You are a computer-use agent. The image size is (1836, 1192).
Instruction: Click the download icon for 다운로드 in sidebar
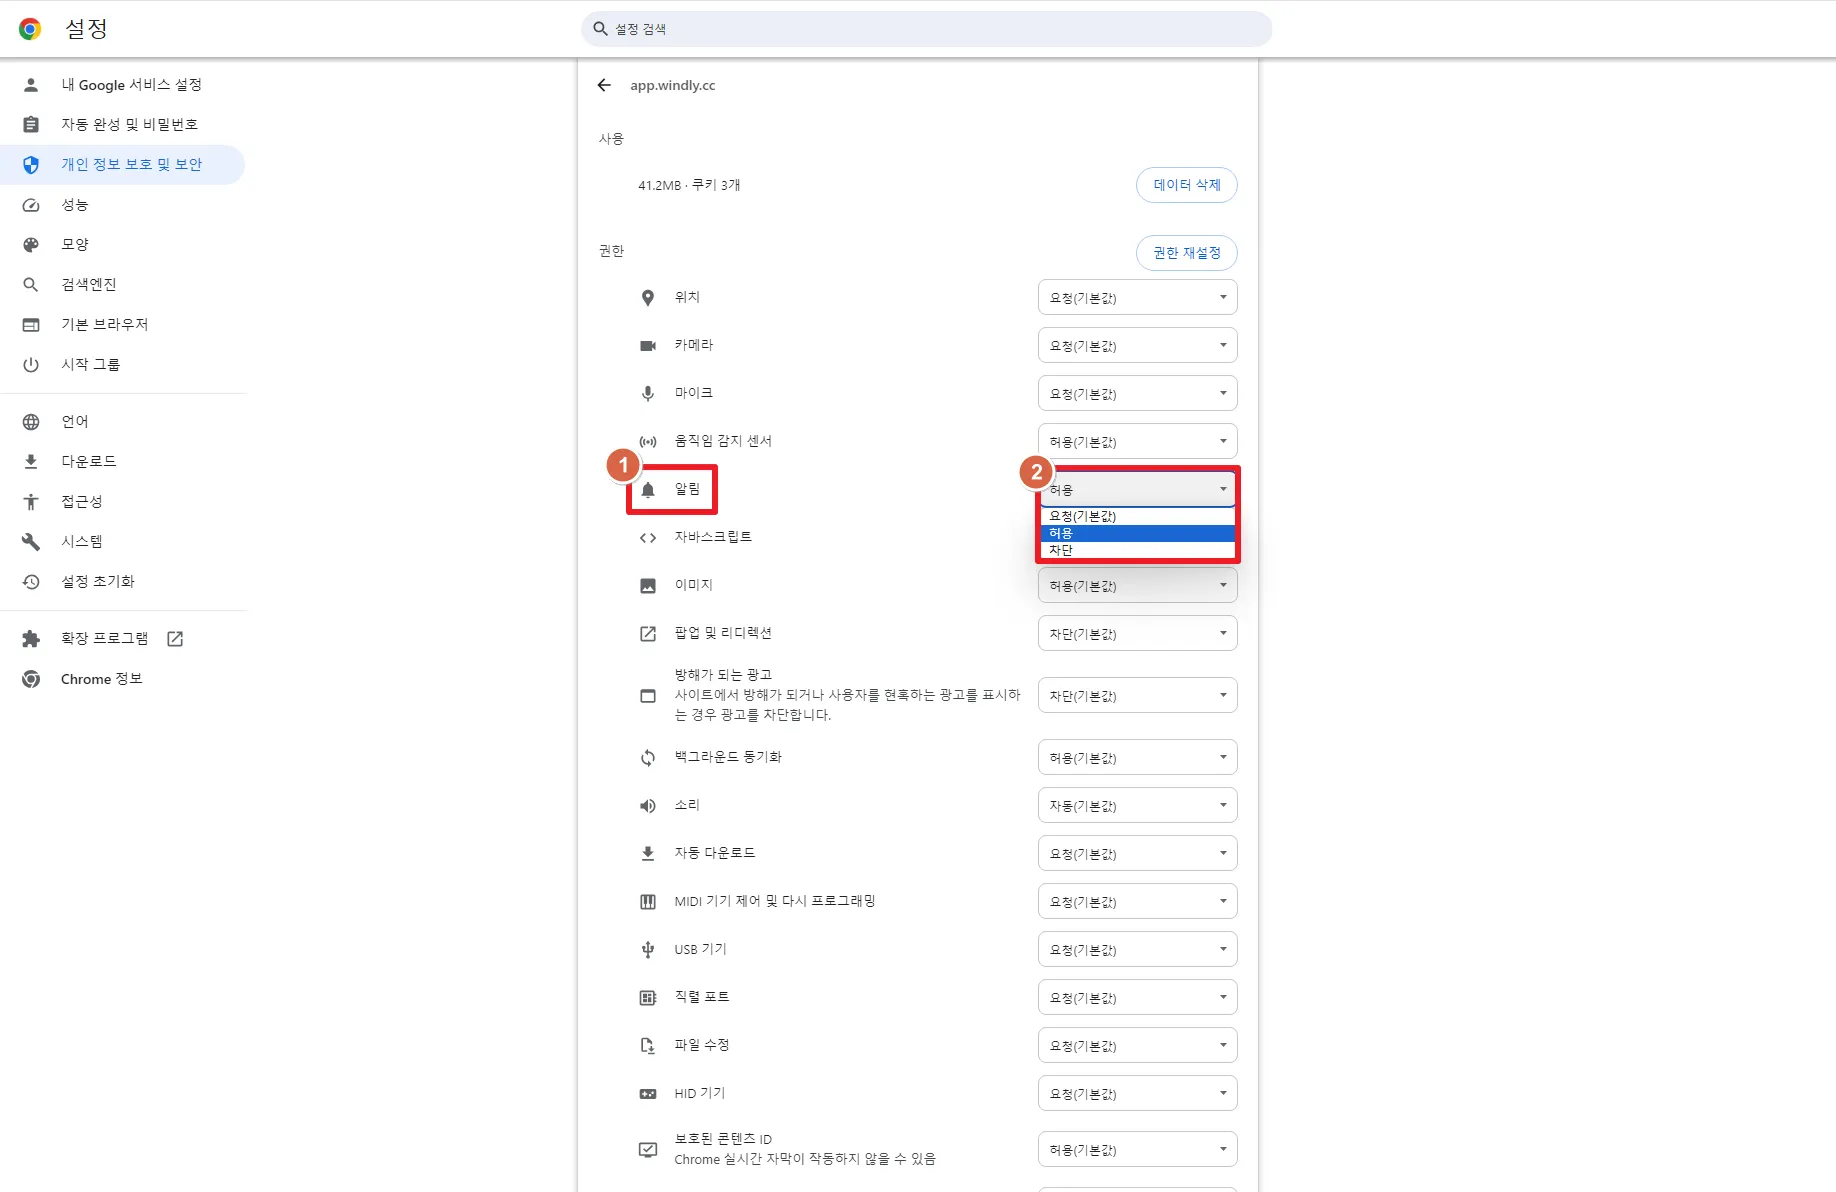31,462
